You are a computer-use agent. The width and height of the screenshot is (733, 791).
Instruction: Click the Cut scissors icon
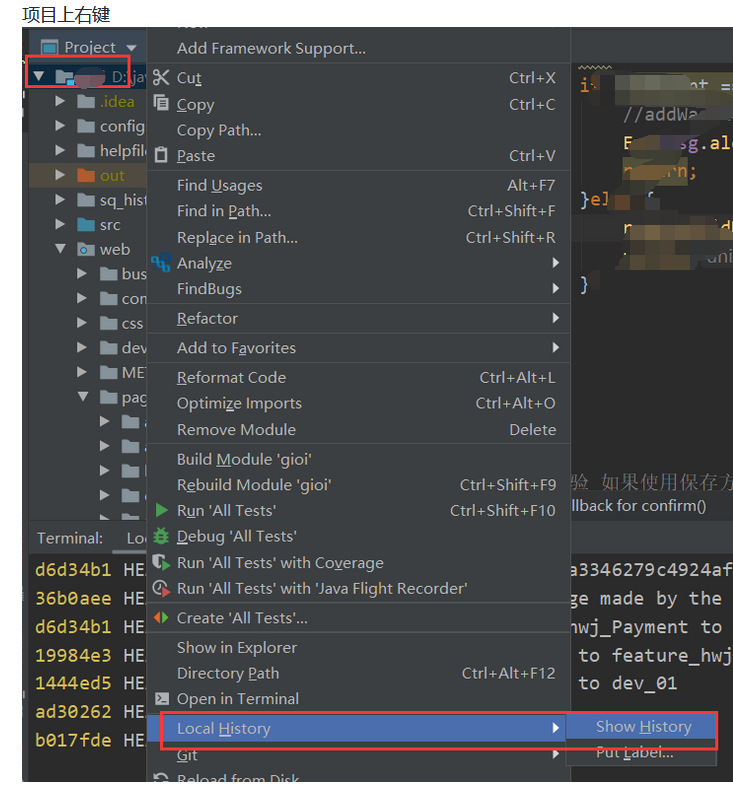point(161,77)
